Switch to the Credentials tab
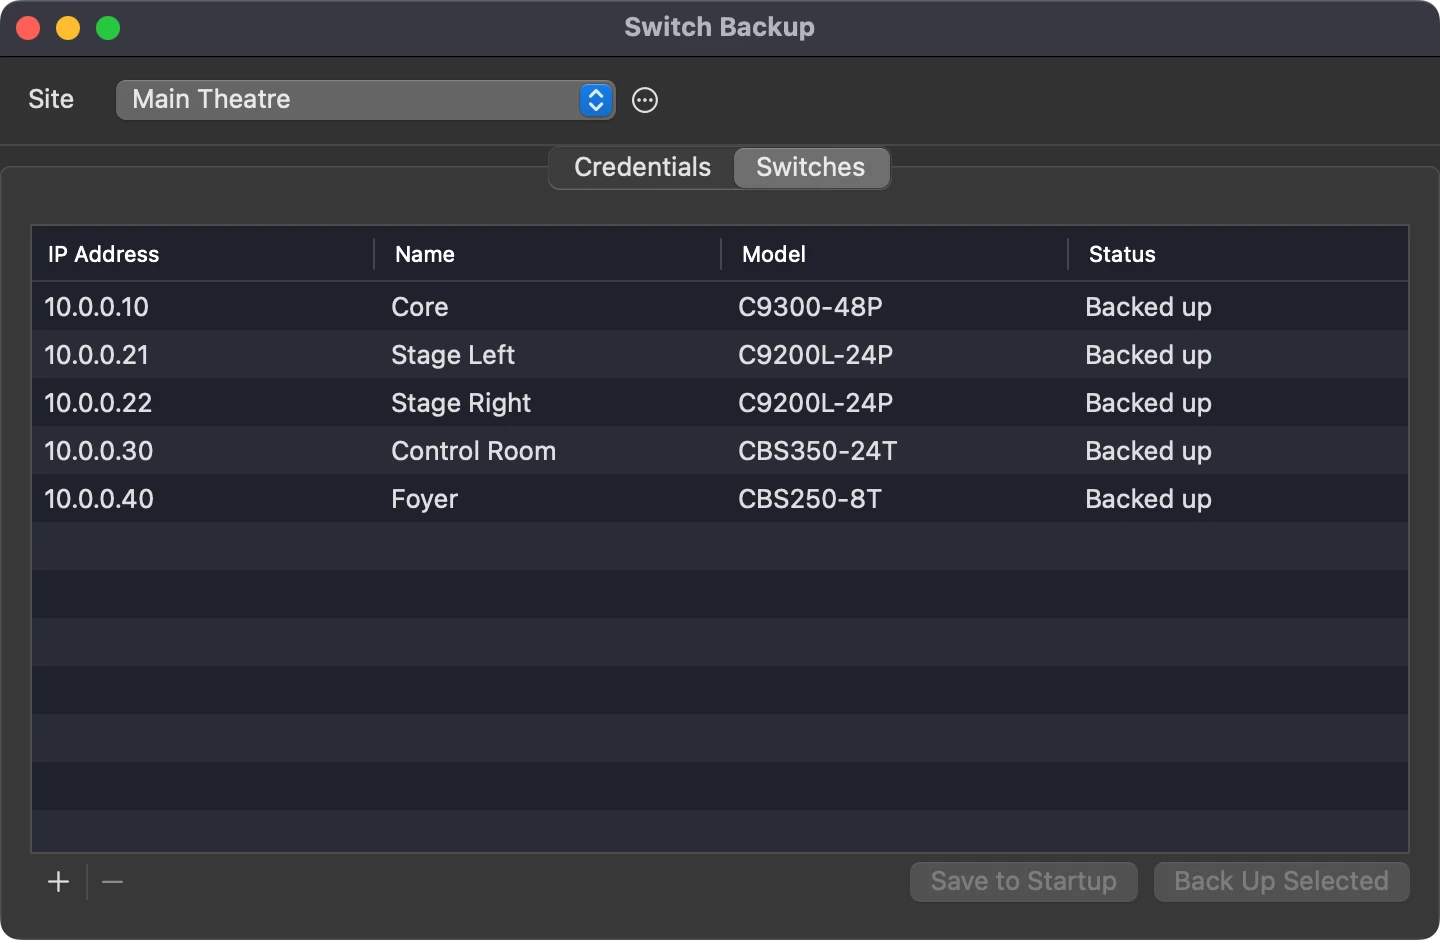Viewport: 1440px width, 940px height. [x=642, y=167]
